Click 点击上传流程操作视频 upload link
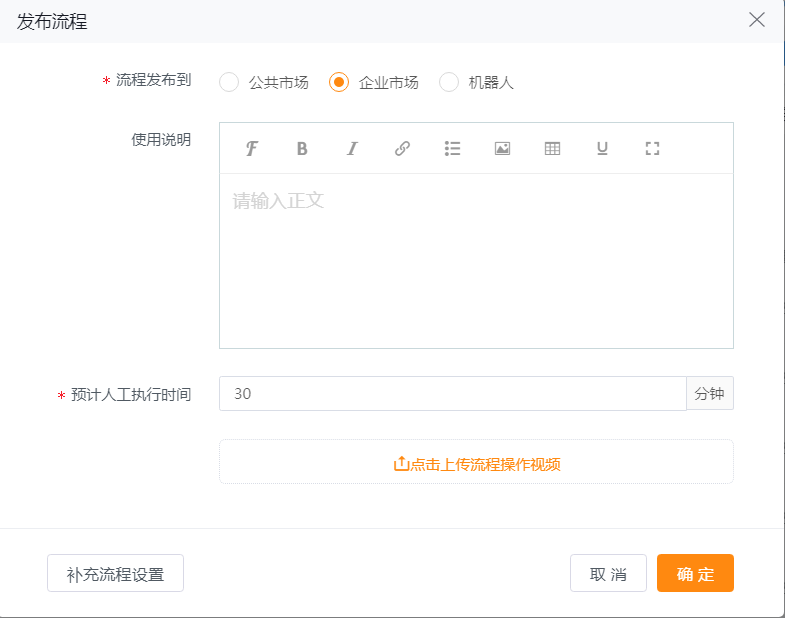The image size is (785, 618). click(476, 464)
